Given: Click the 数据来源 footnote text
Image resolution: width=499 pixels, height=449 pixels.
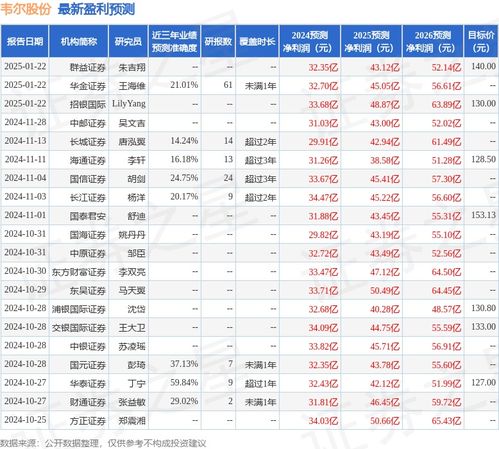Looking at the screenshot, I should click(x=103, y=443).
